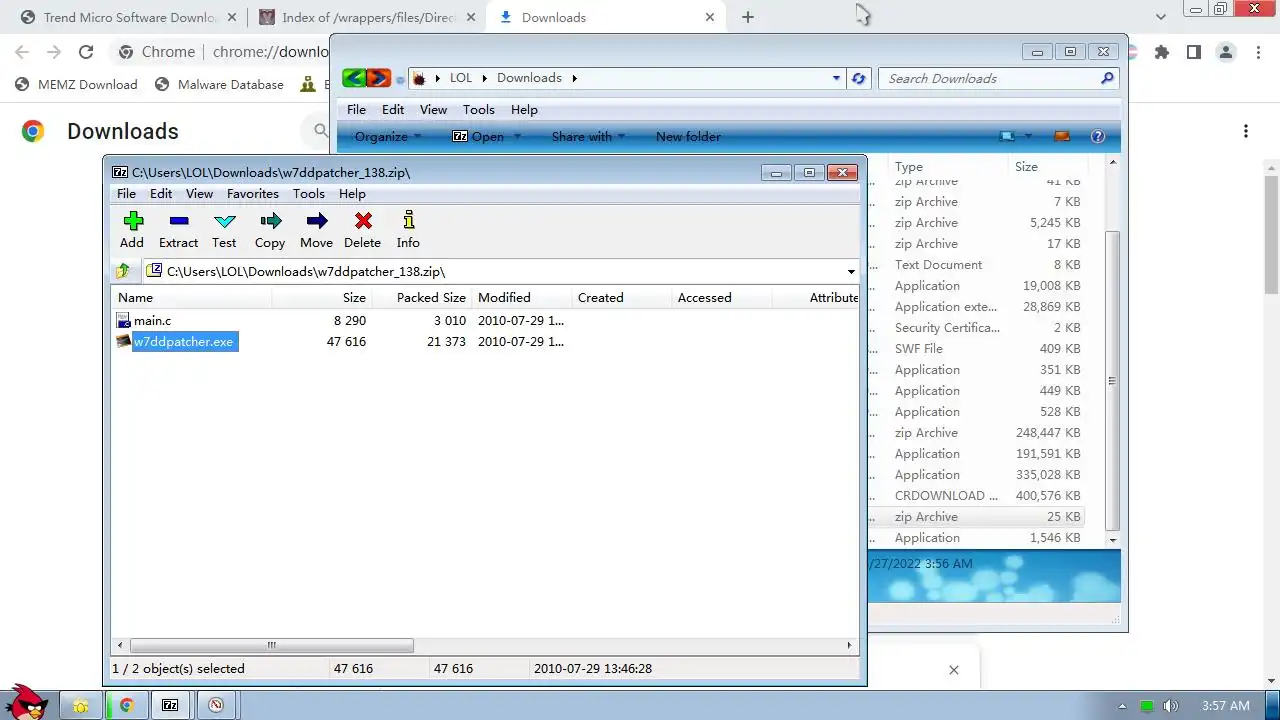Open Chrome tab search dropdown arrow

tap(1161, 17)
